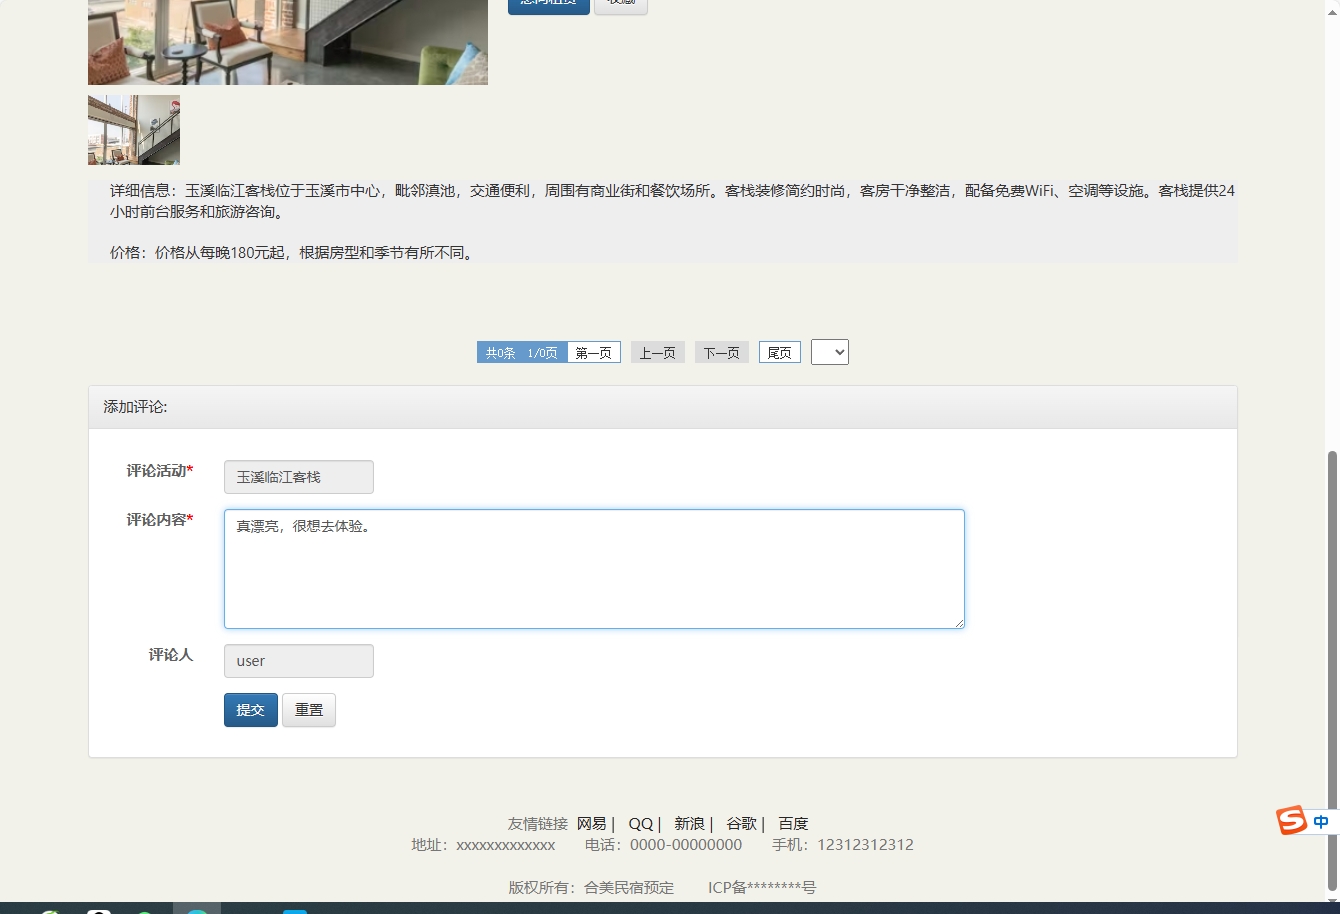Click inside the 评论内容 comment textarea
Image resolution: width=1340 pixels, height=914 pixels.
coord(594,568)
